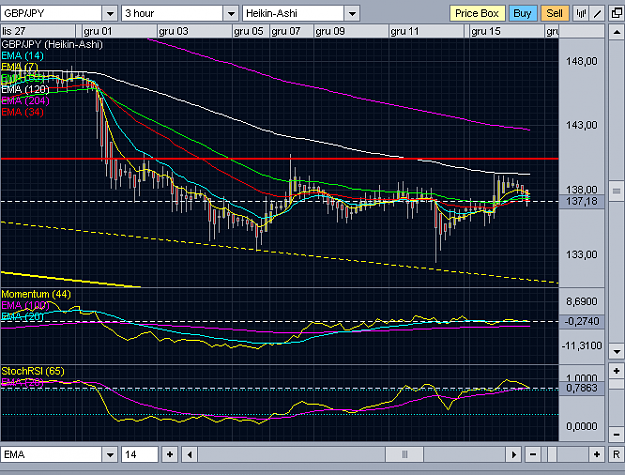The height and width of the screenshot is (475, 625).
Task: Click the 8,6900 momentum axis label
Action: coord(582,302)
